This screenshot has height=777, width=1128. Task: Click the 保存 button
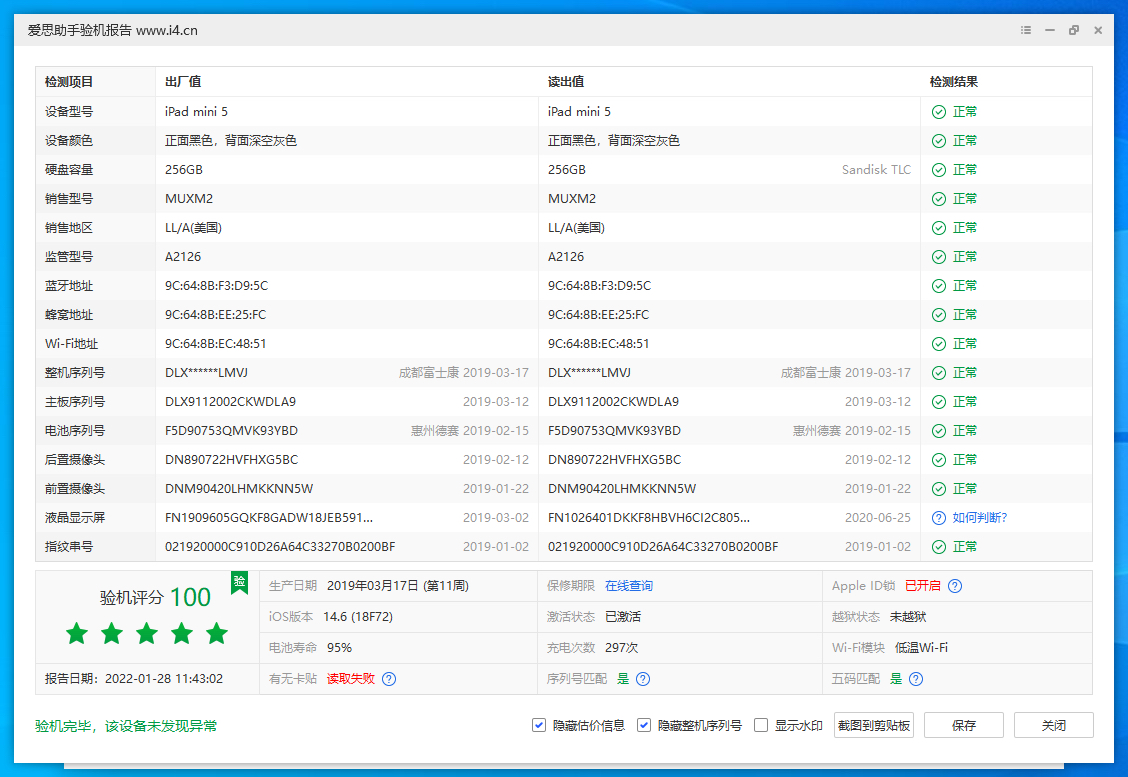964,725
